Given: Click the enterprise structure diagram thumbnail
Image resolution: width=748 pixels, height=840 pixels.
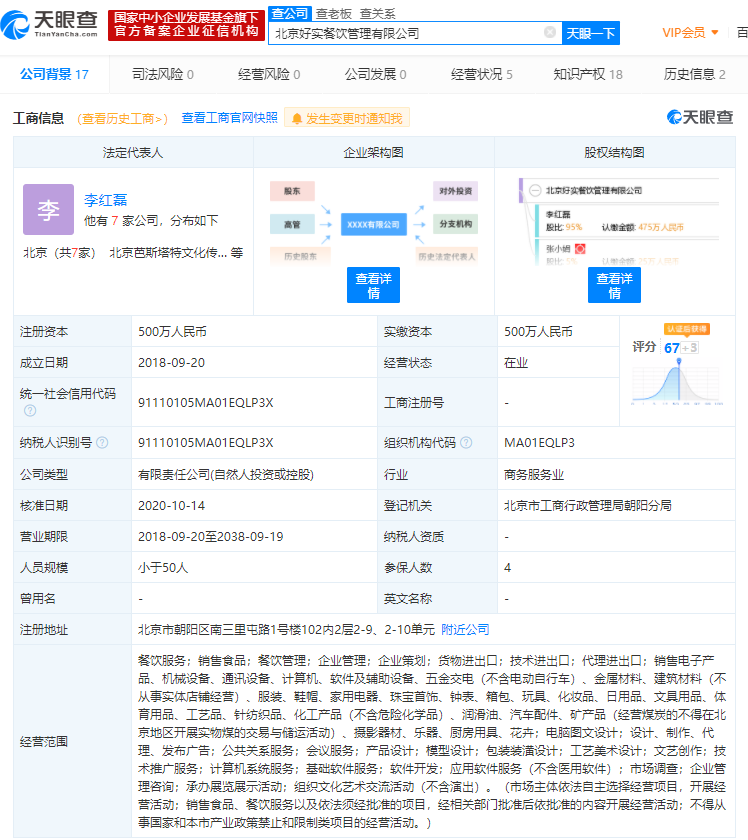Looking at the screenshot, I should (373, 223).
